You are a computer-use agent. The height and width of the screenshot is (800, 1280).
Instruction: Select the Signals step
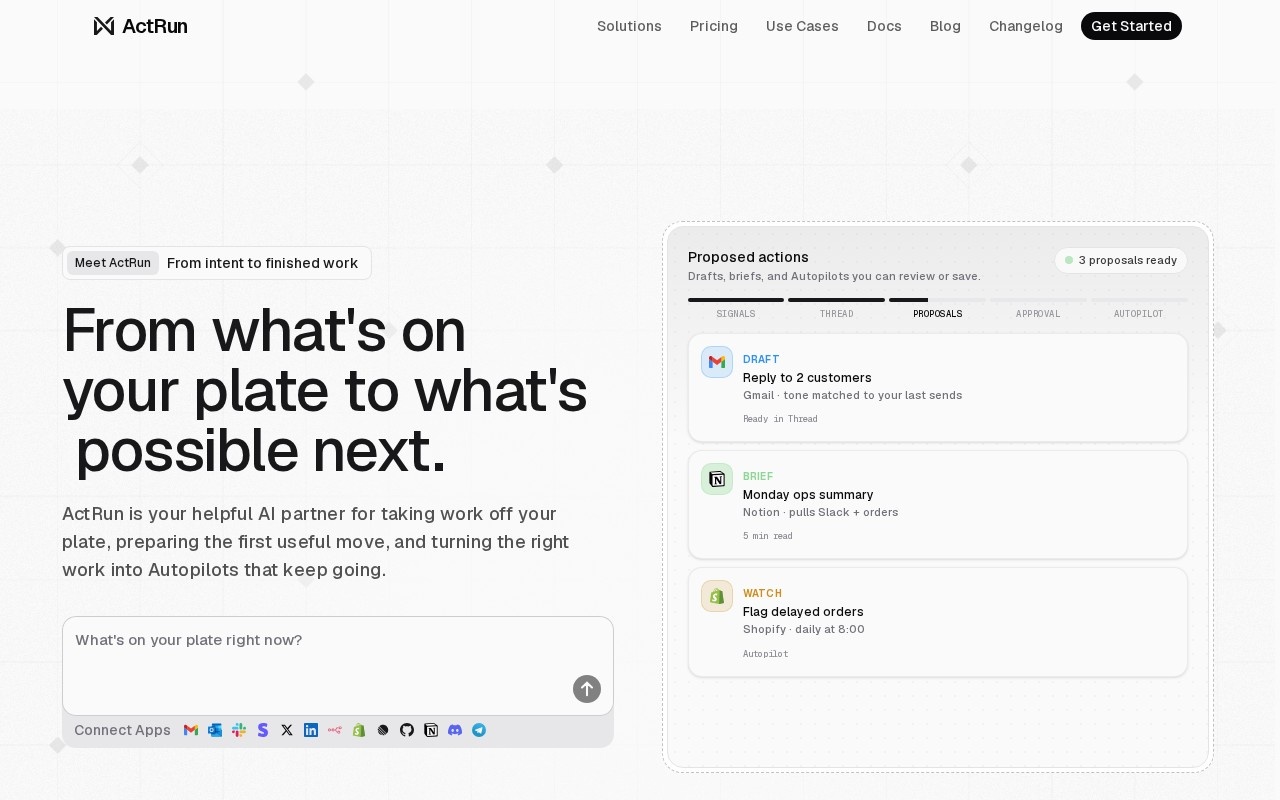pyautogui.click(x=736, y=314)
